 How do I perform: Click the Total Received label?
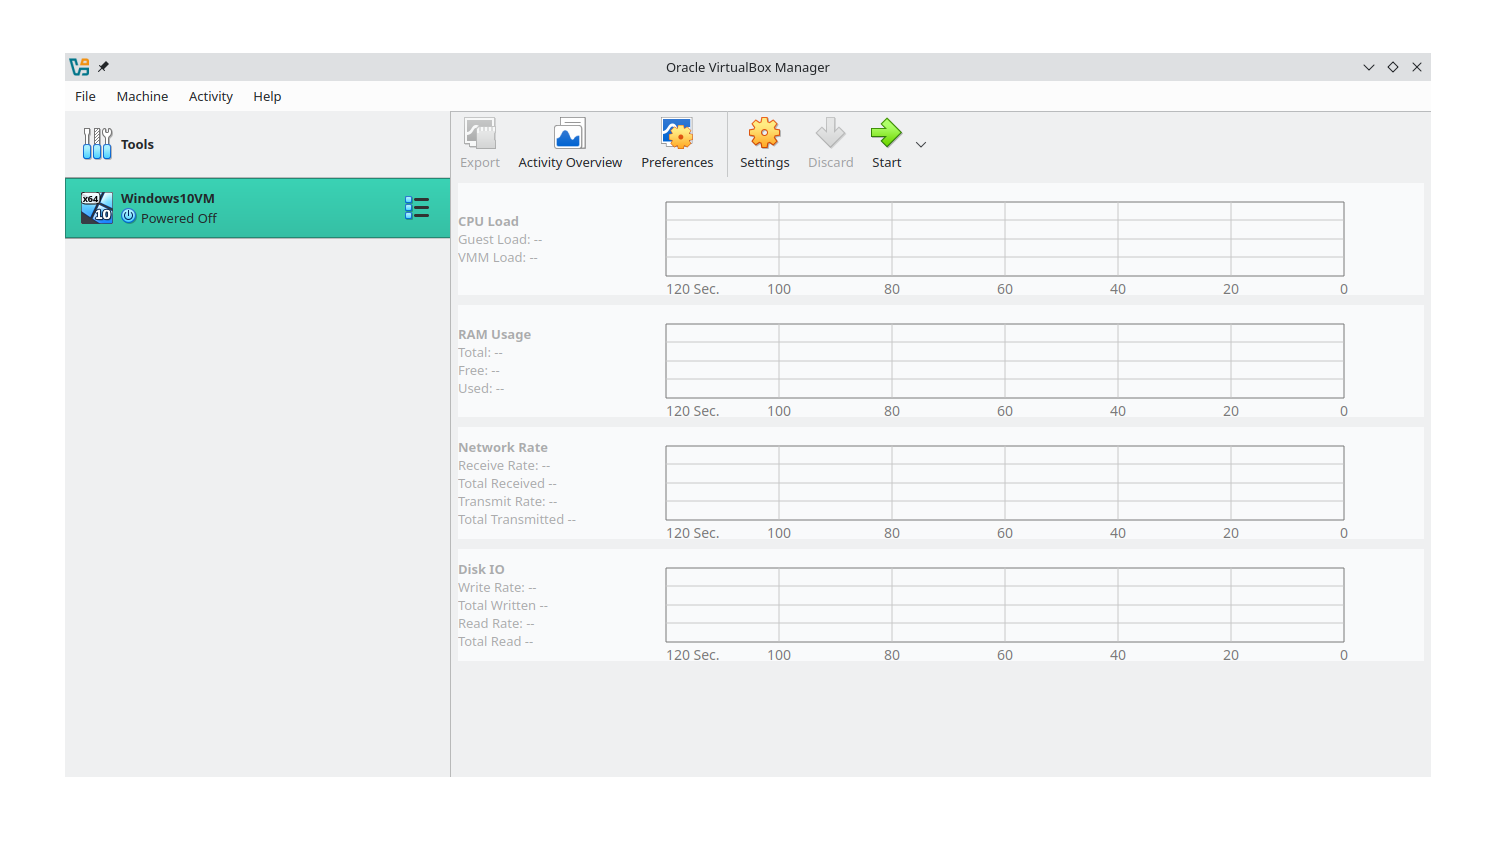coord(507,483)
